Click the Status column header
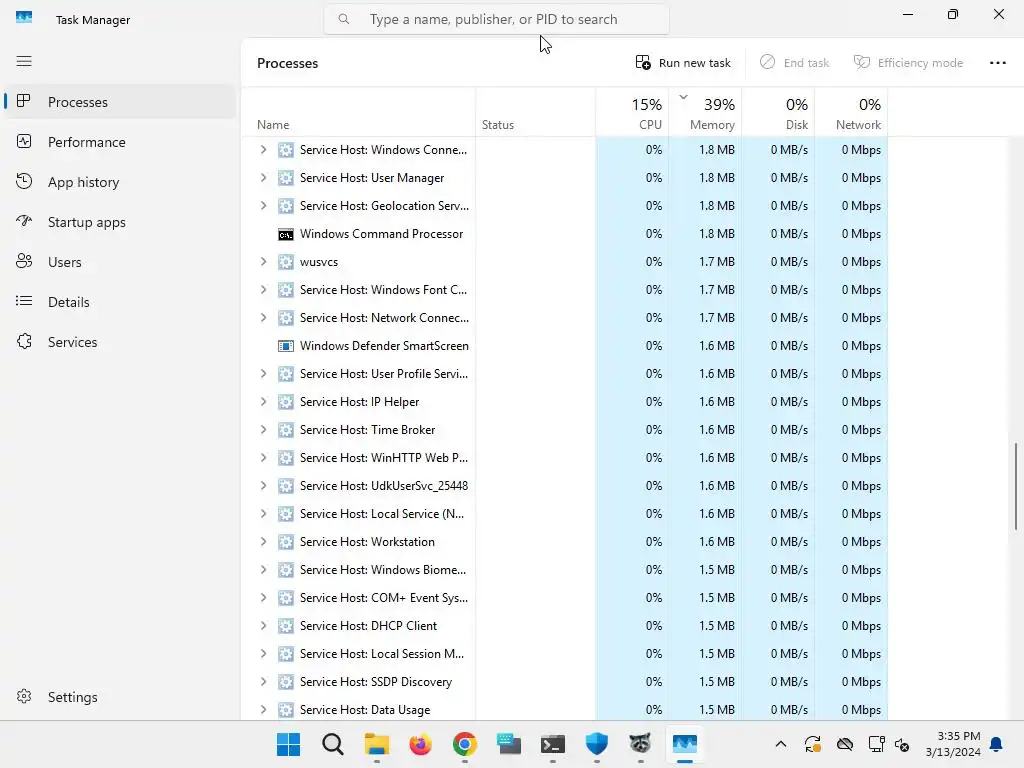This screenshot has height=768, width=1024. pos(536,112)
